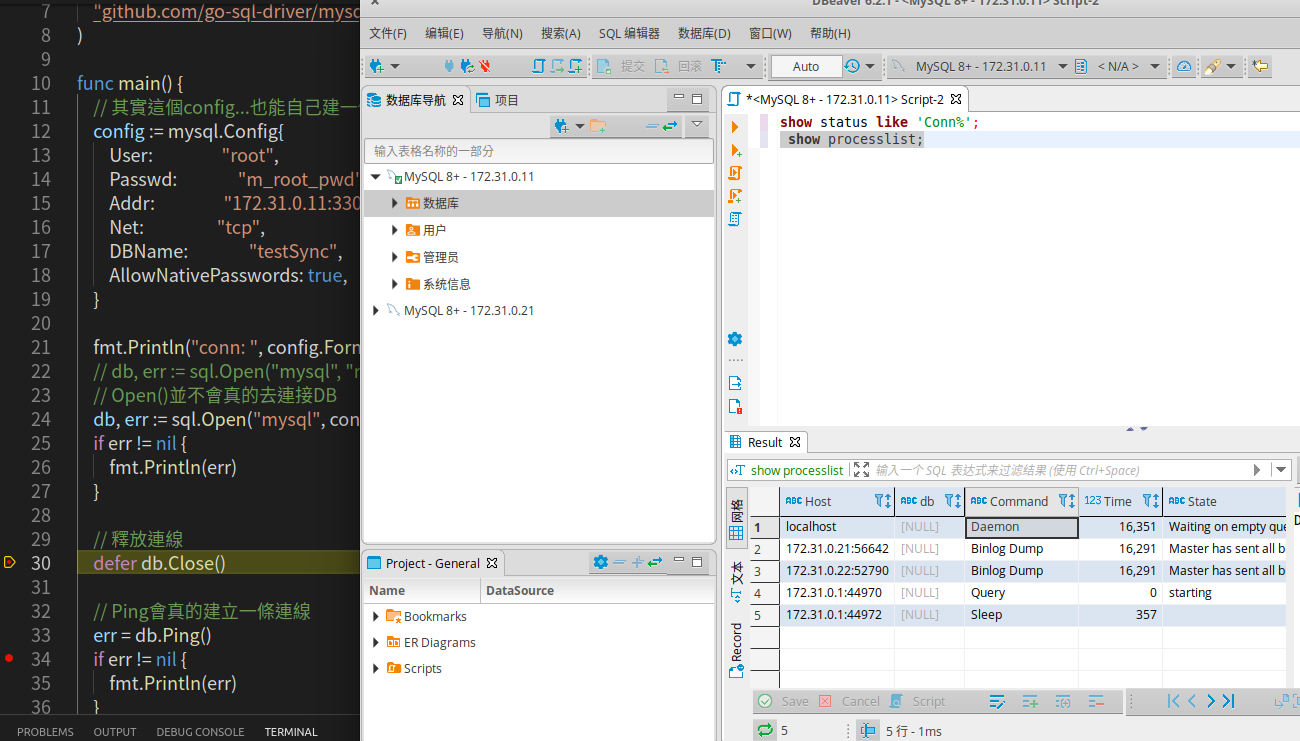Expand the MySQL 8+ - 172.31.0.21 connection
The height and width of the screenshot is (741, 1300).
click(376, 311)
